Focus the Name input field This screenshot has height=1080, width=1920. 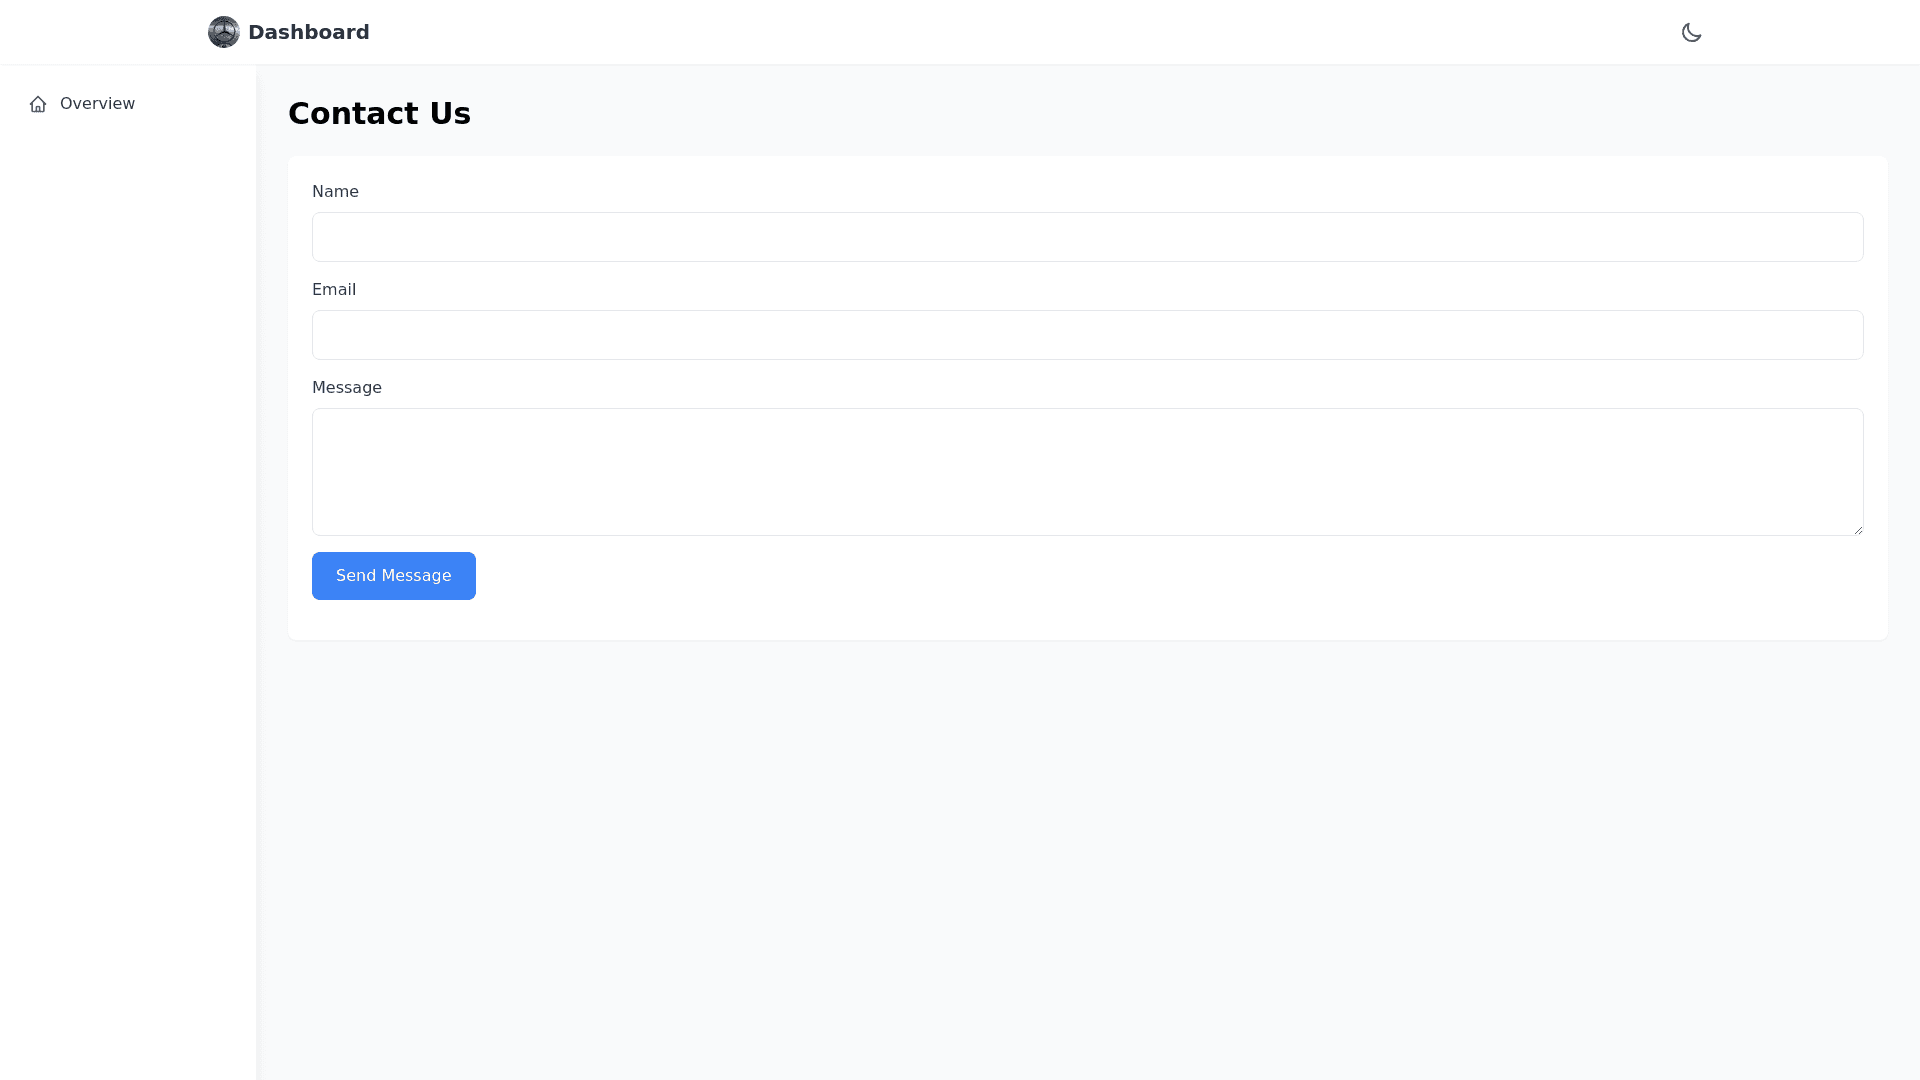(x=1087, y=237)
